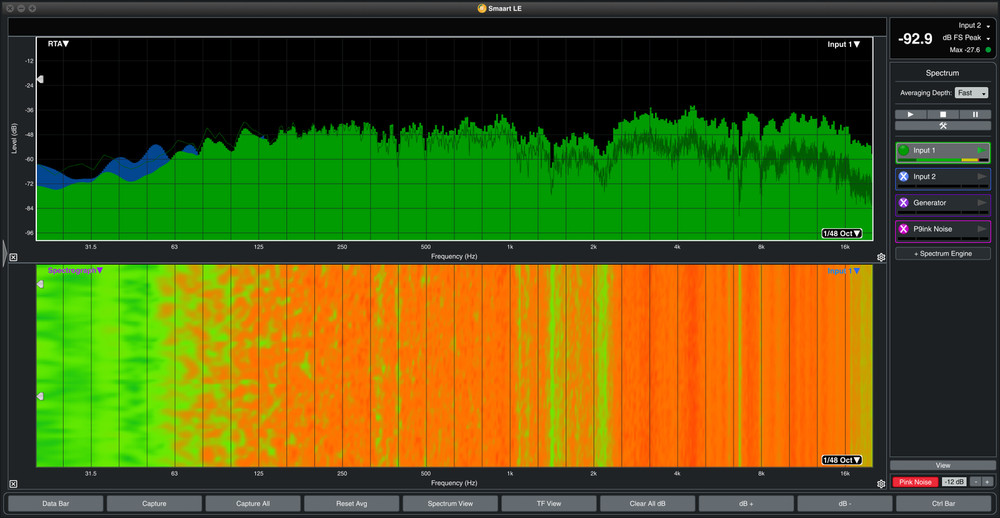Open spectrograph settings gear icon
This screenshot has width=1000, height=518.
(x=881, y=484)
